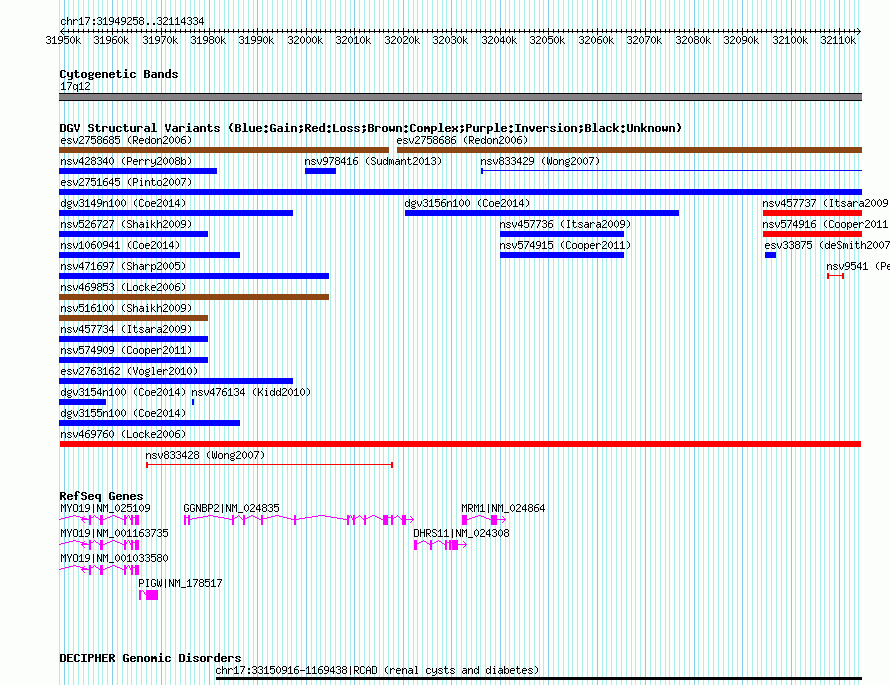
Task: Click the esv2758686 (Redon2006) variant label
Action: (462, 140)
